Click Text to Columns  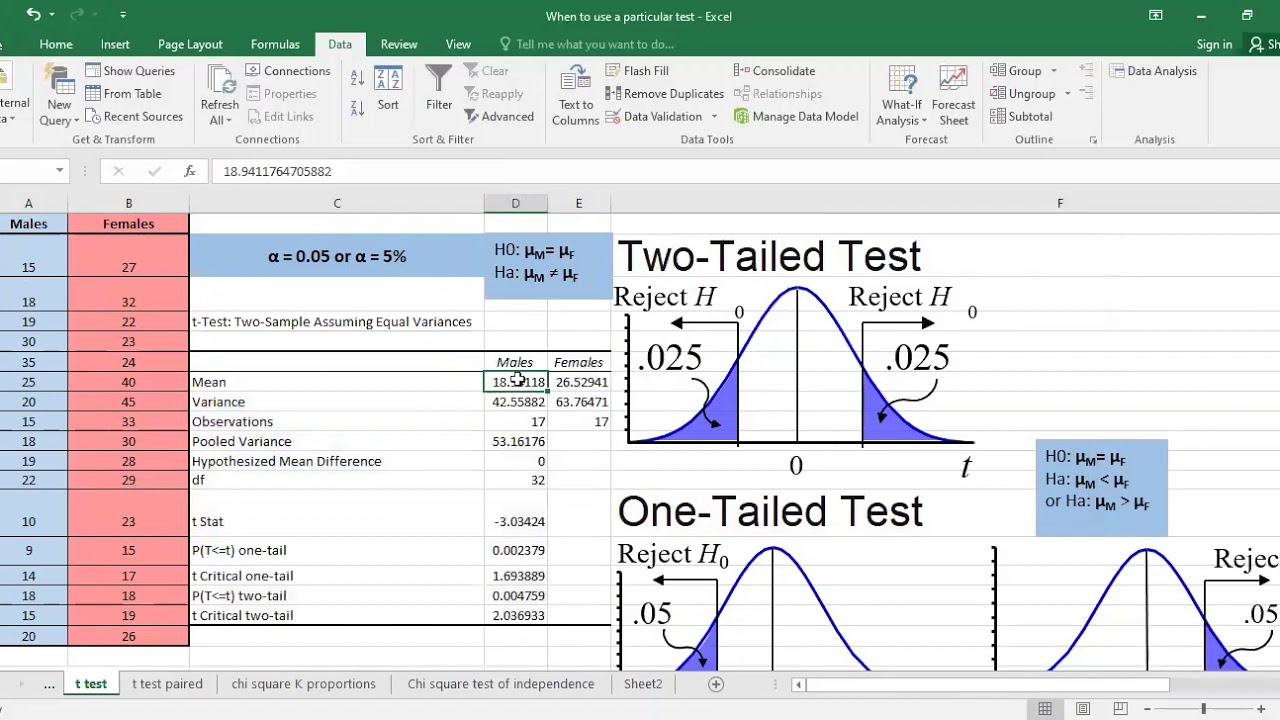(575, 96)
